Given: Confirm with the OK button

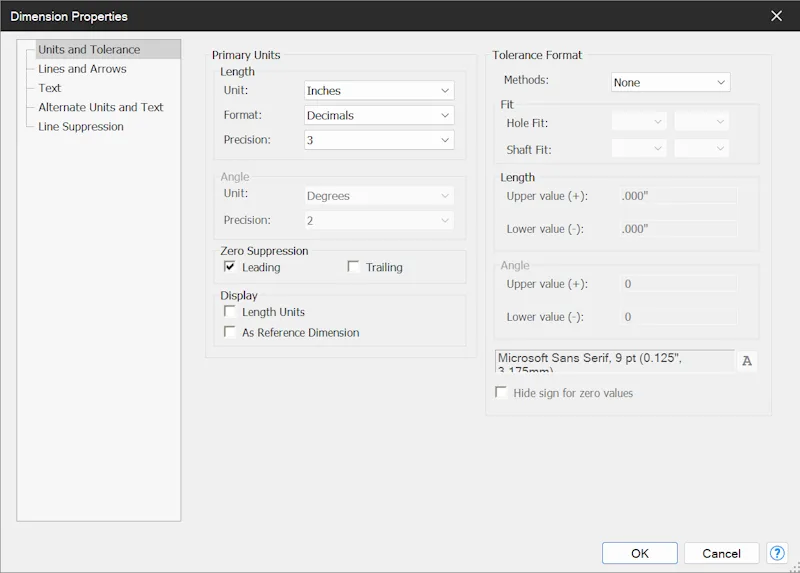Looking at the screenshot, I should [640, 553].
